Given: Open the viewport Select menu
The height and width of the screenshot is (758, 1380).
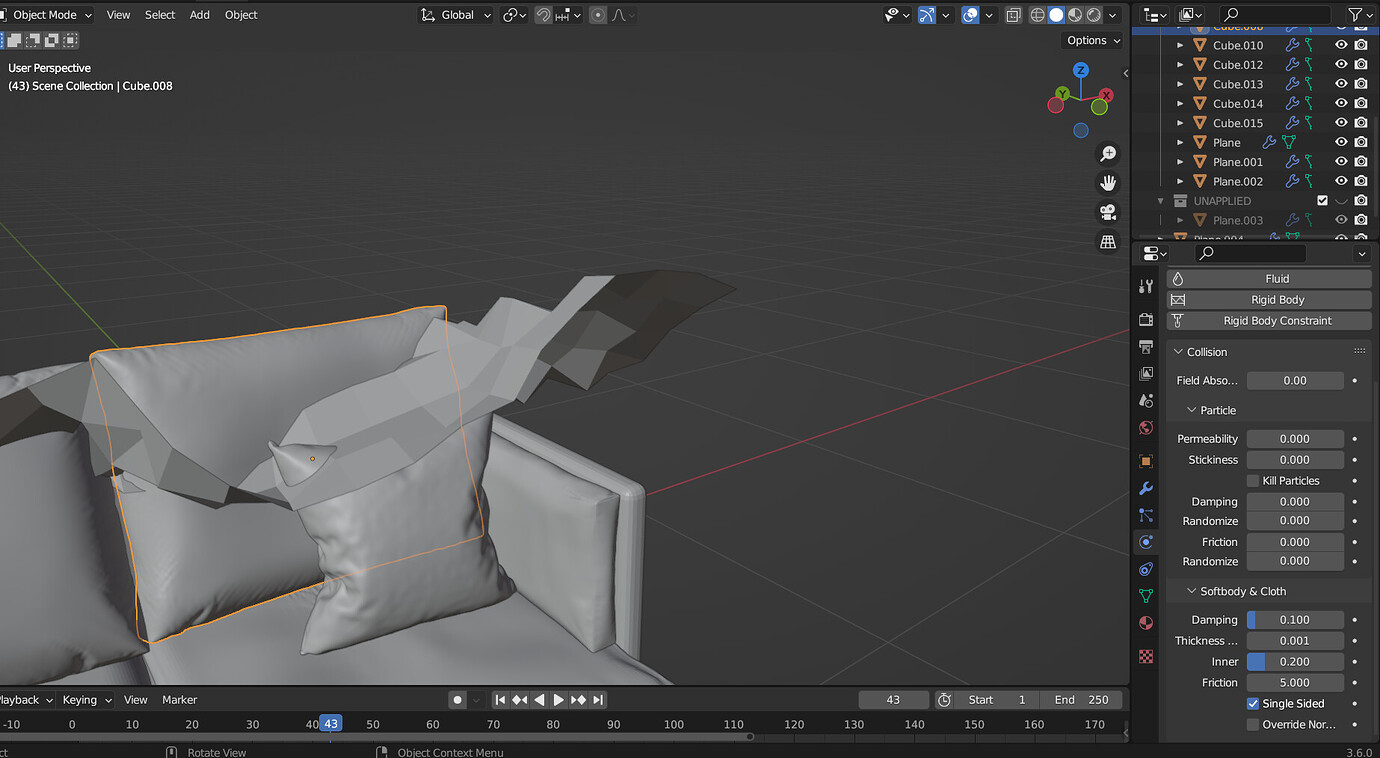Looking at the screenshot, I should point(160,15).
